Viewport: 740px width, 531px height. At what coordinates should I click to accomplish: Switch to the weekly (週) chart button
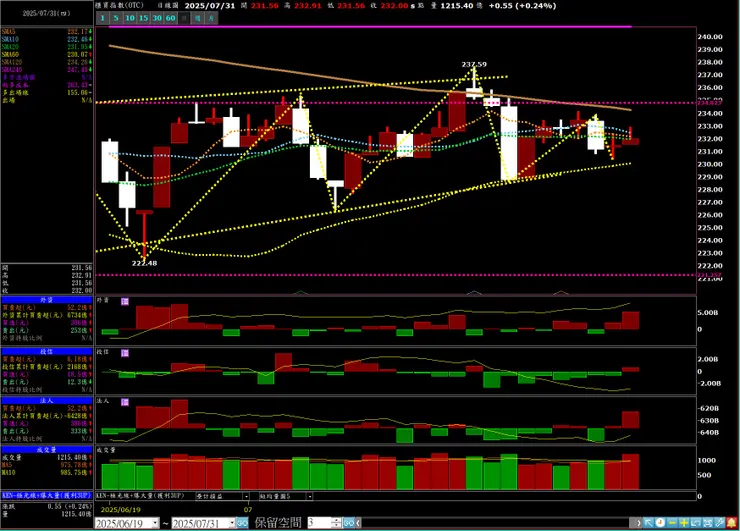pyautogui.click(x=198, y=18)
